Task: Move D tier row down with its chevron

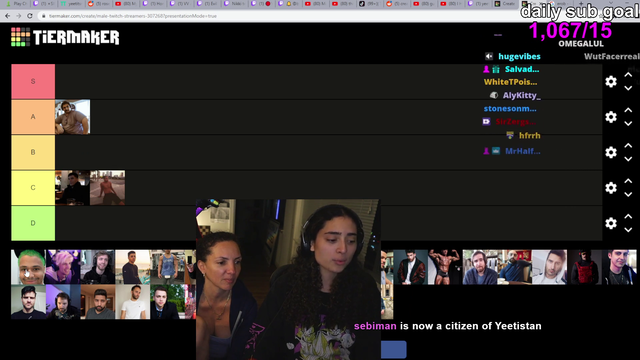Action: click(x=628, y=230)
